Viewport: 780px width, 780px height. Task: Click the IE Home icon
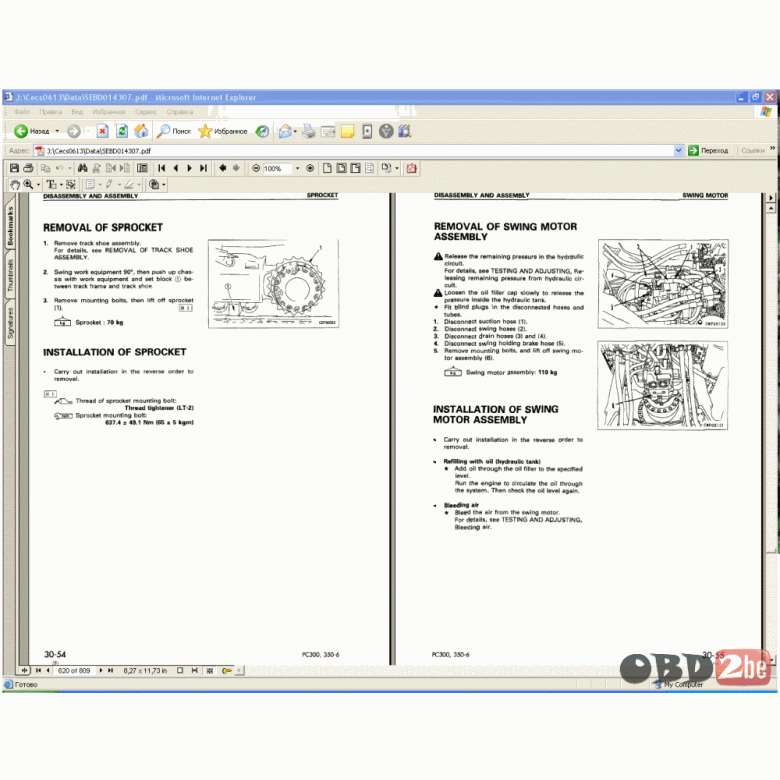pos(141,131)
